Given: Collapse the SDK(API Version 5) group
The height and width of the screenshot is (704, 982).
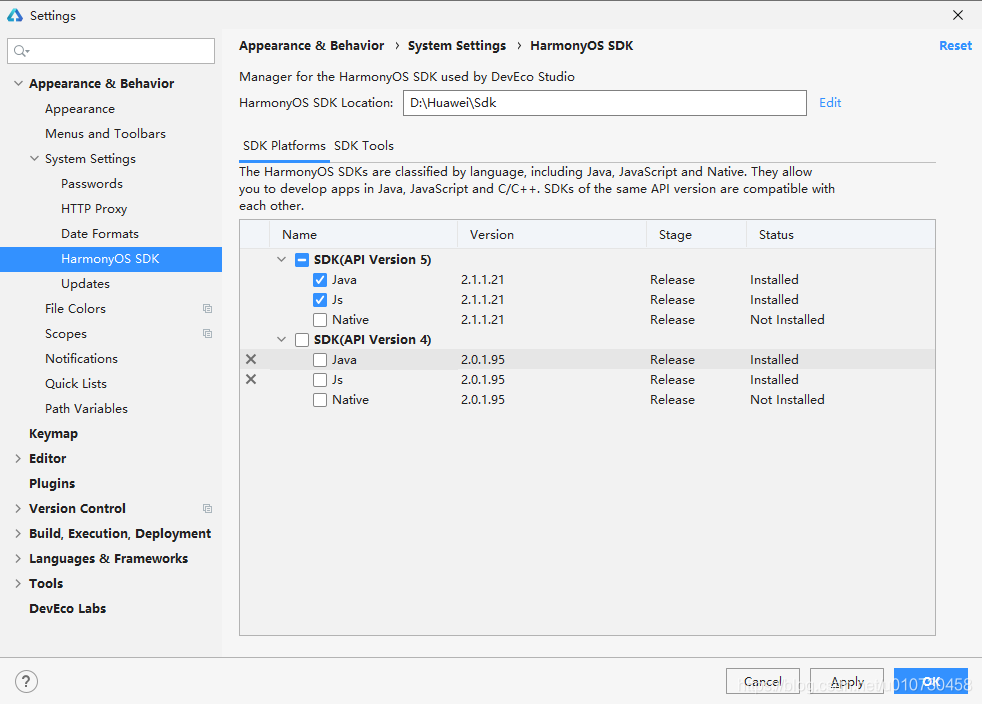Looking at the screenshot, I should pos(282,259).
